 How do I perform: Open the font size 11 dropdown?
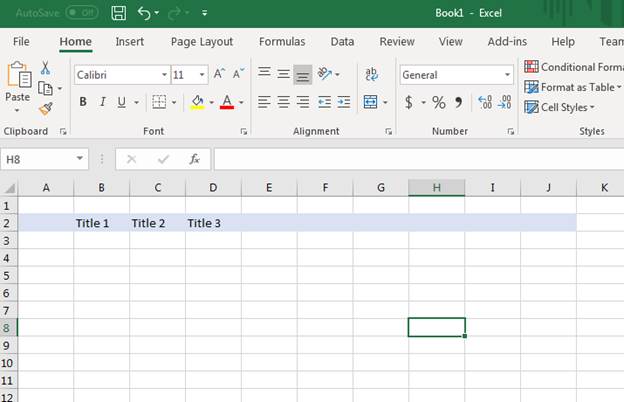coord(202,75)
